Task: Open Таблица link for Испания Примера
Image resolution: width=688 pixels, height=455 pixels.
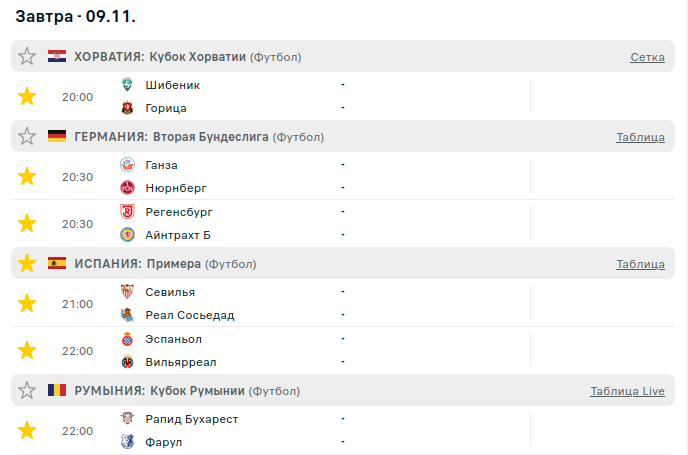Action: click(x=640, y=264)
